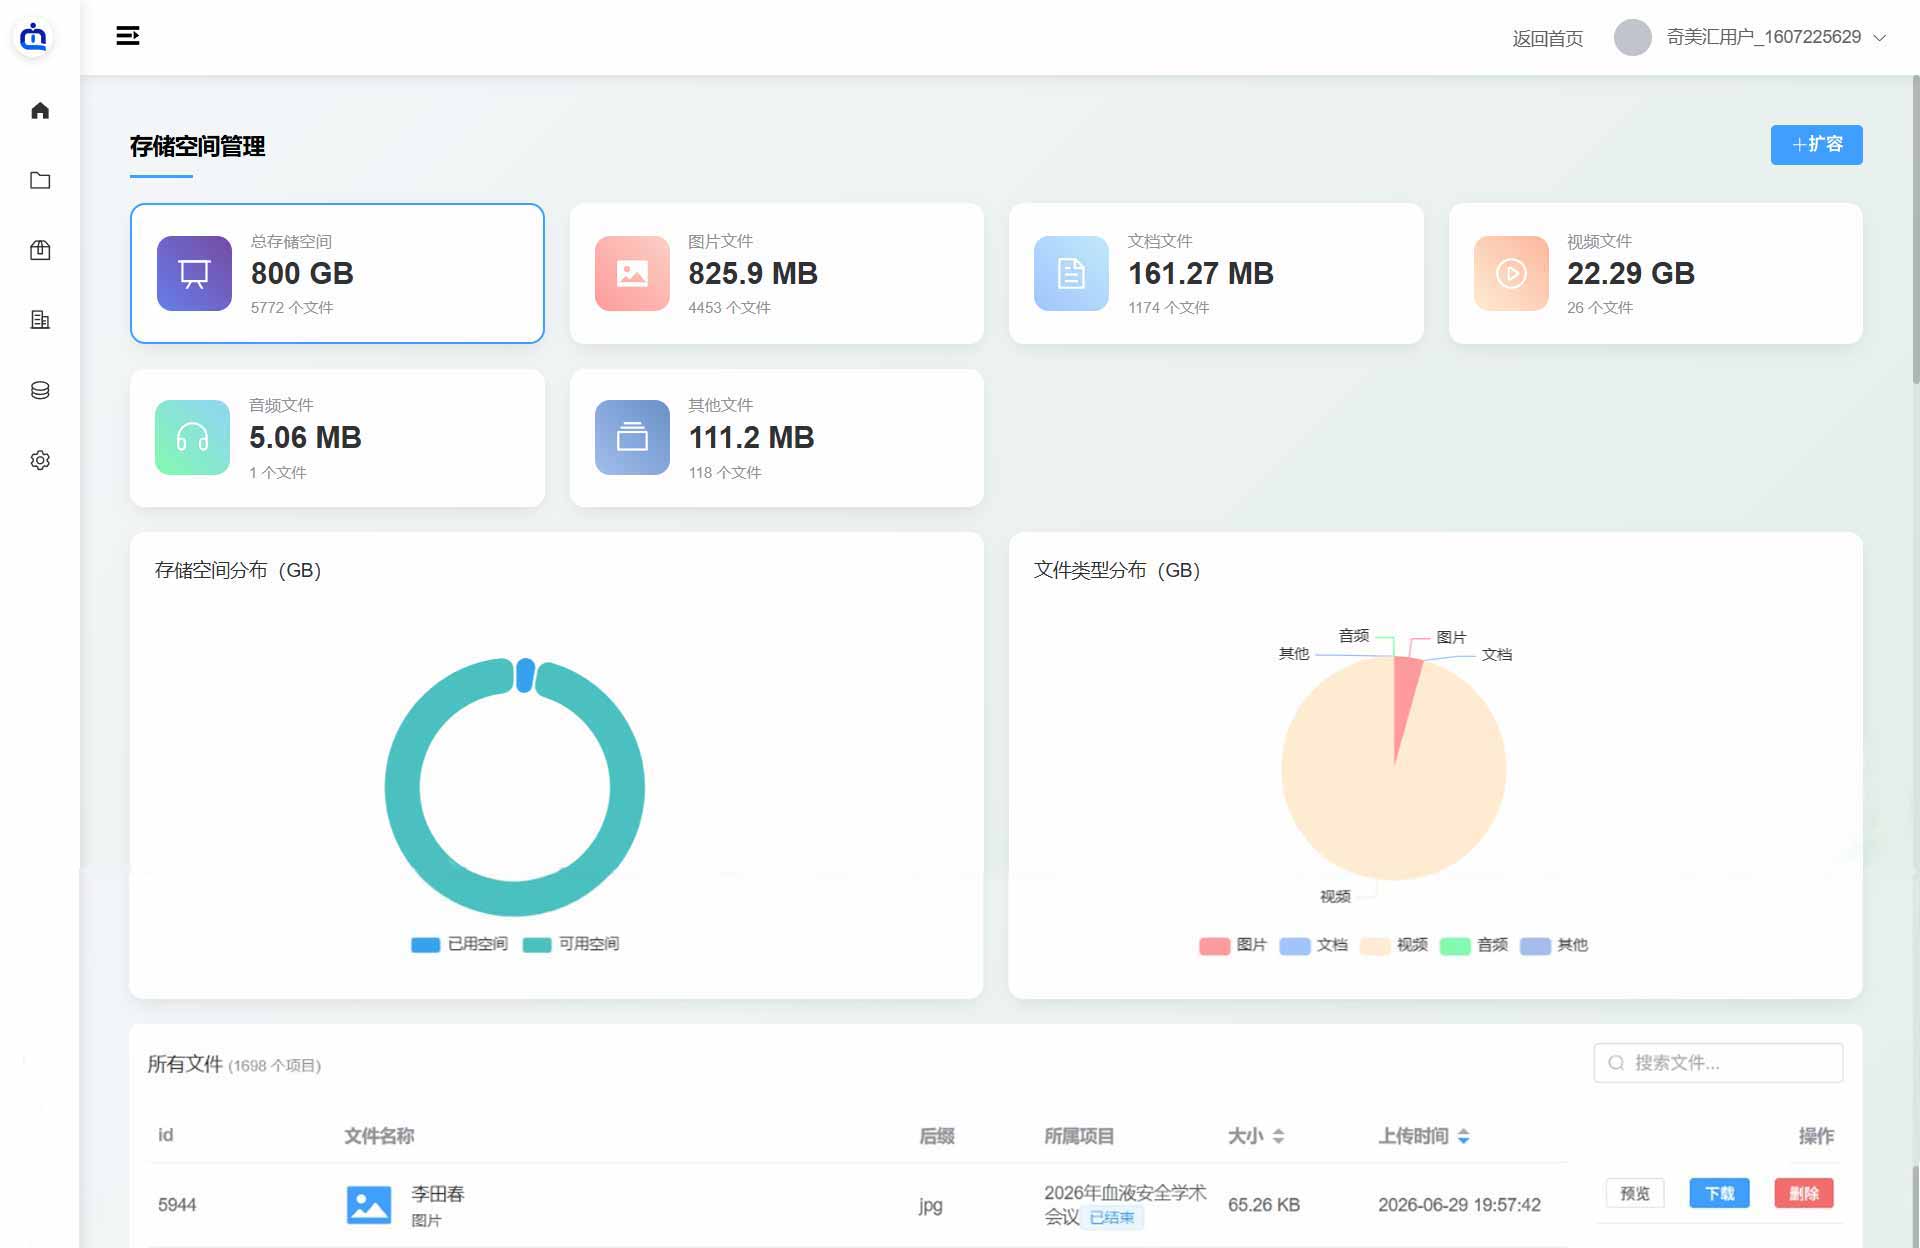This screenshot has height=1248, width=1920.
Task: Click the page vertical scrollbar
Action: click(x=1915, y=230)
